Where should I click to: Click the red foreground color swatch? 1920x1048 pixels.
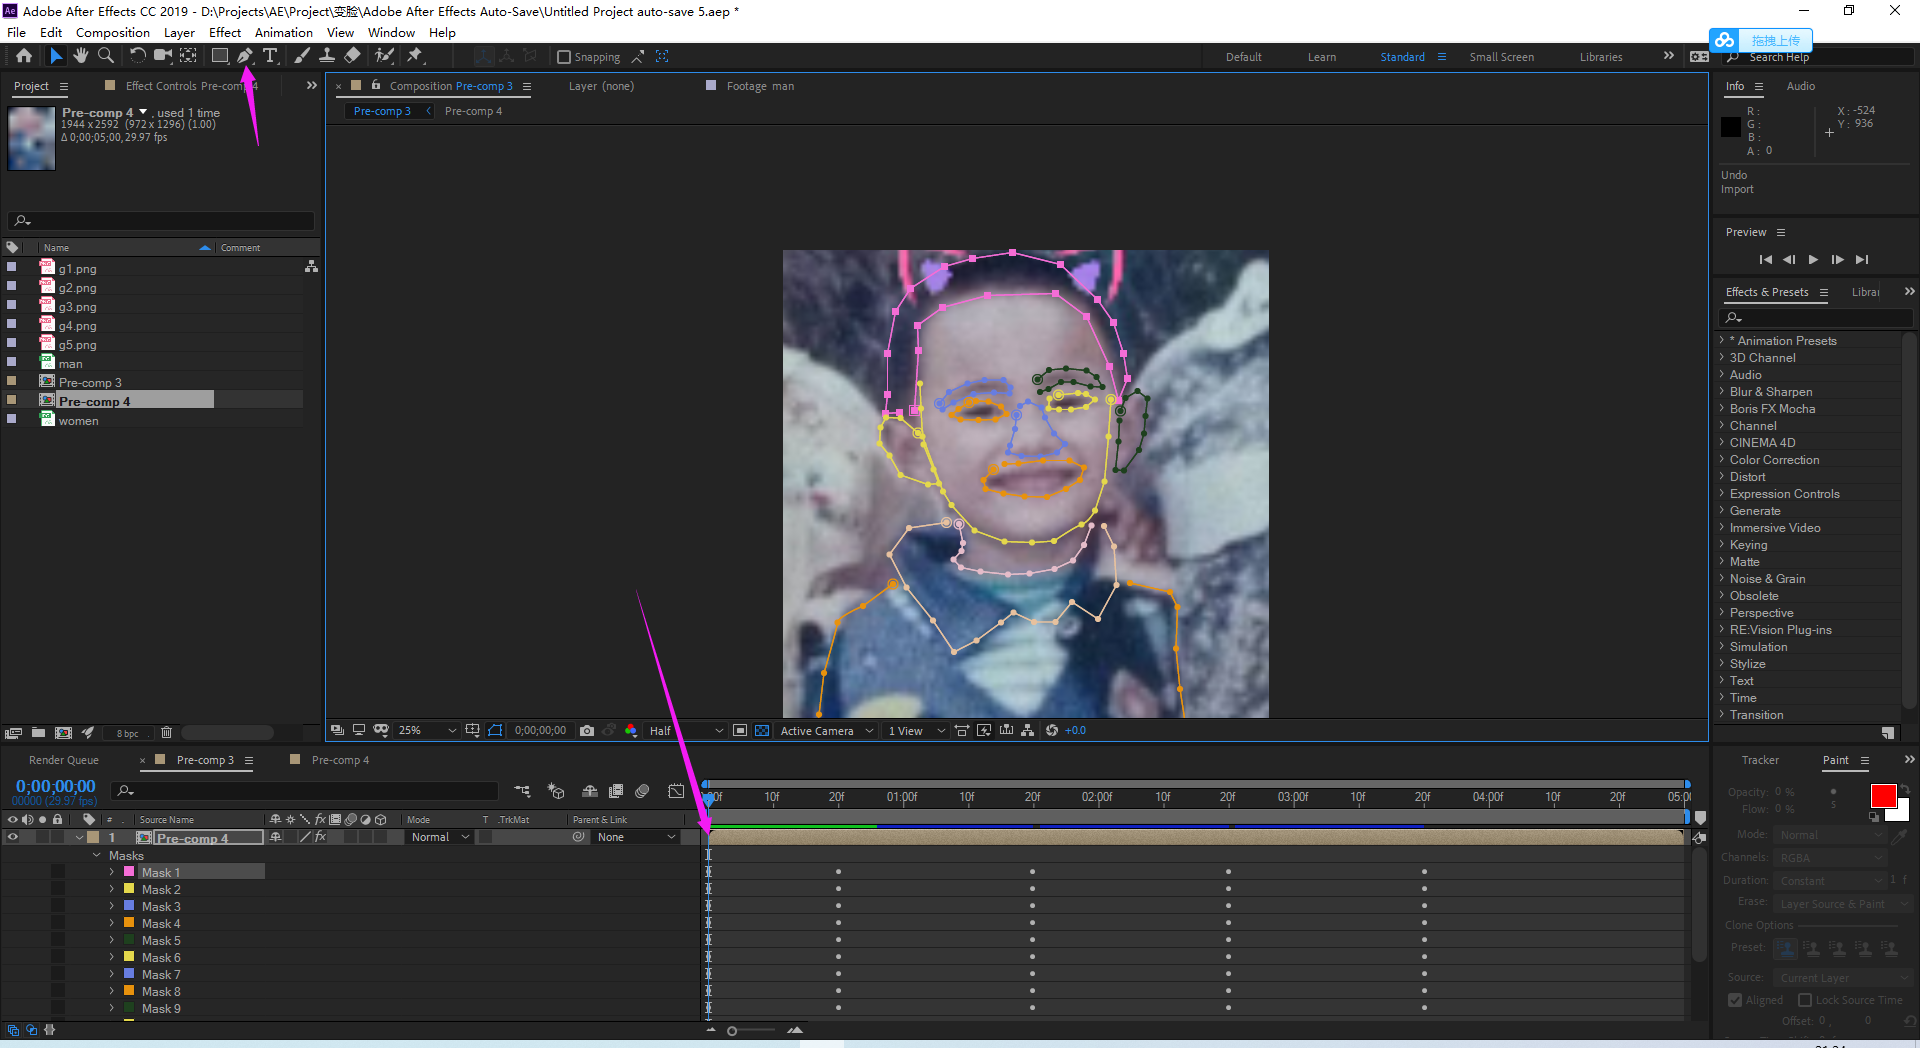tap(1883, 796)
